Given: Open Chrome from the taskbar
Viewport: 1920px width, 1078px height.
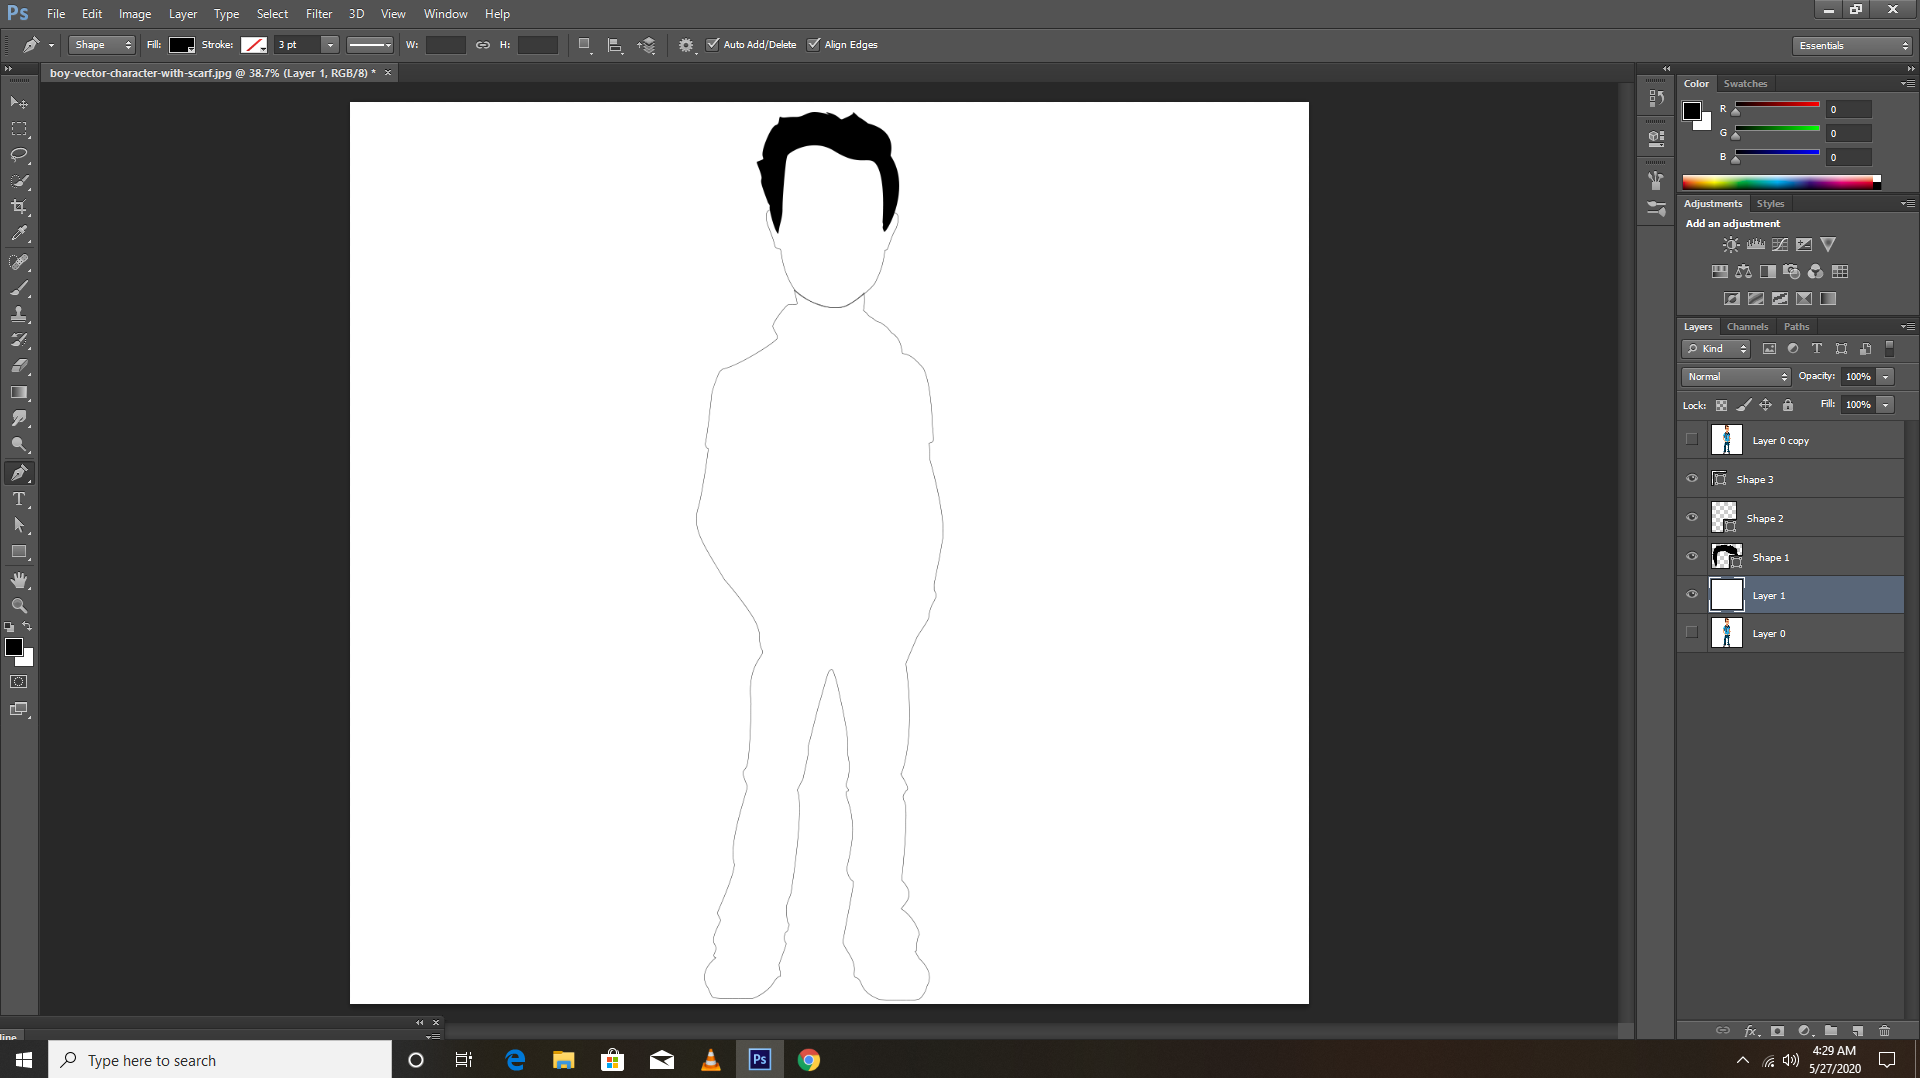Looking at the screenshot, I should [809, 1060].
